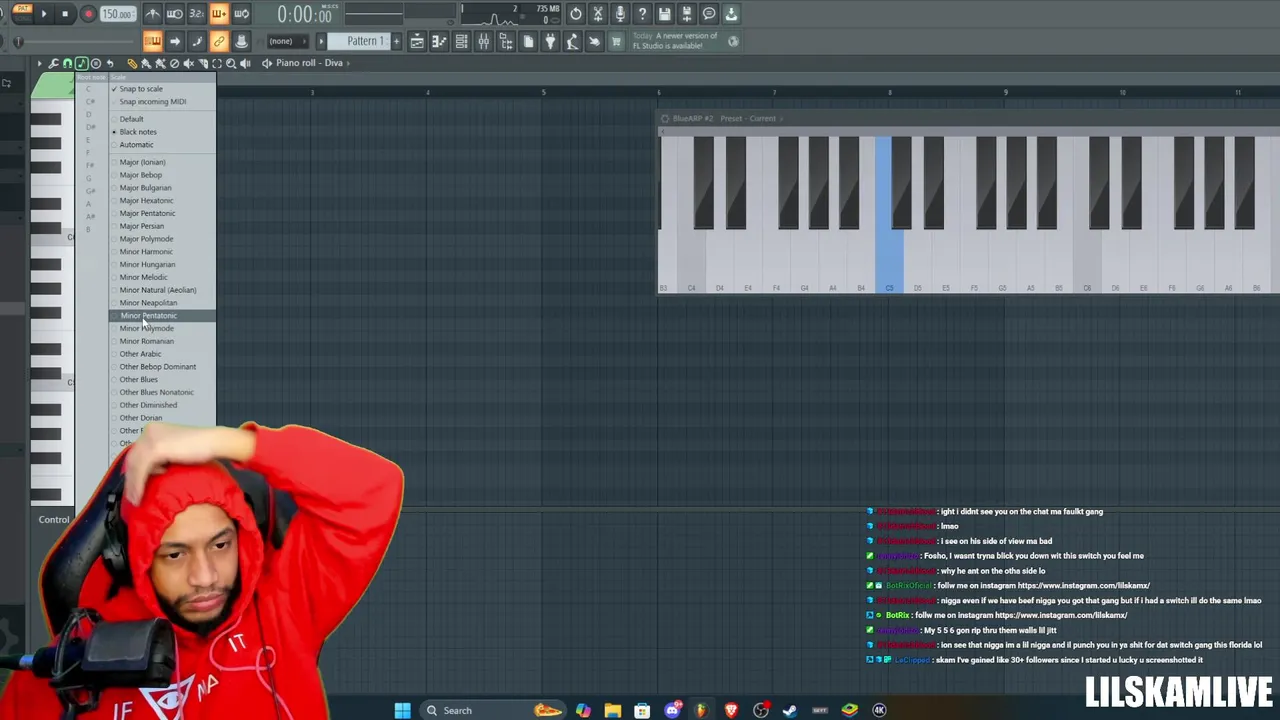Select the piano roll zoom magnifier tool
Image resolution: width=1280 pixels, height=720 pixels.
point(230,63)
